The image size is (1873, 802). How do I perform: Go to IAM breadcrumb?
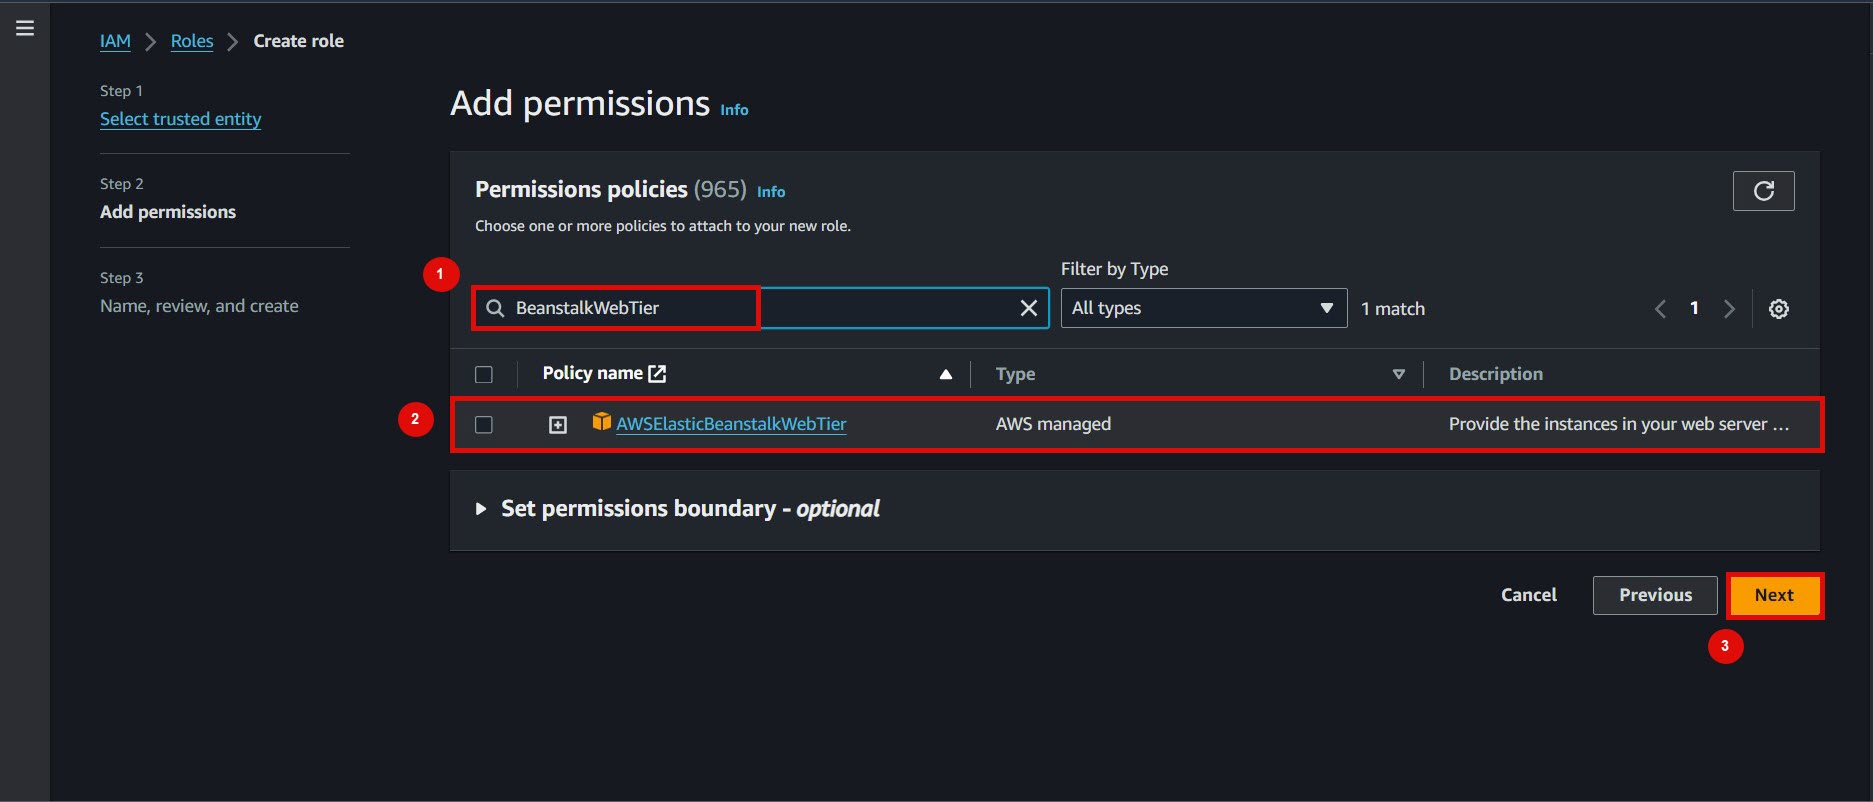coord(115,41)
